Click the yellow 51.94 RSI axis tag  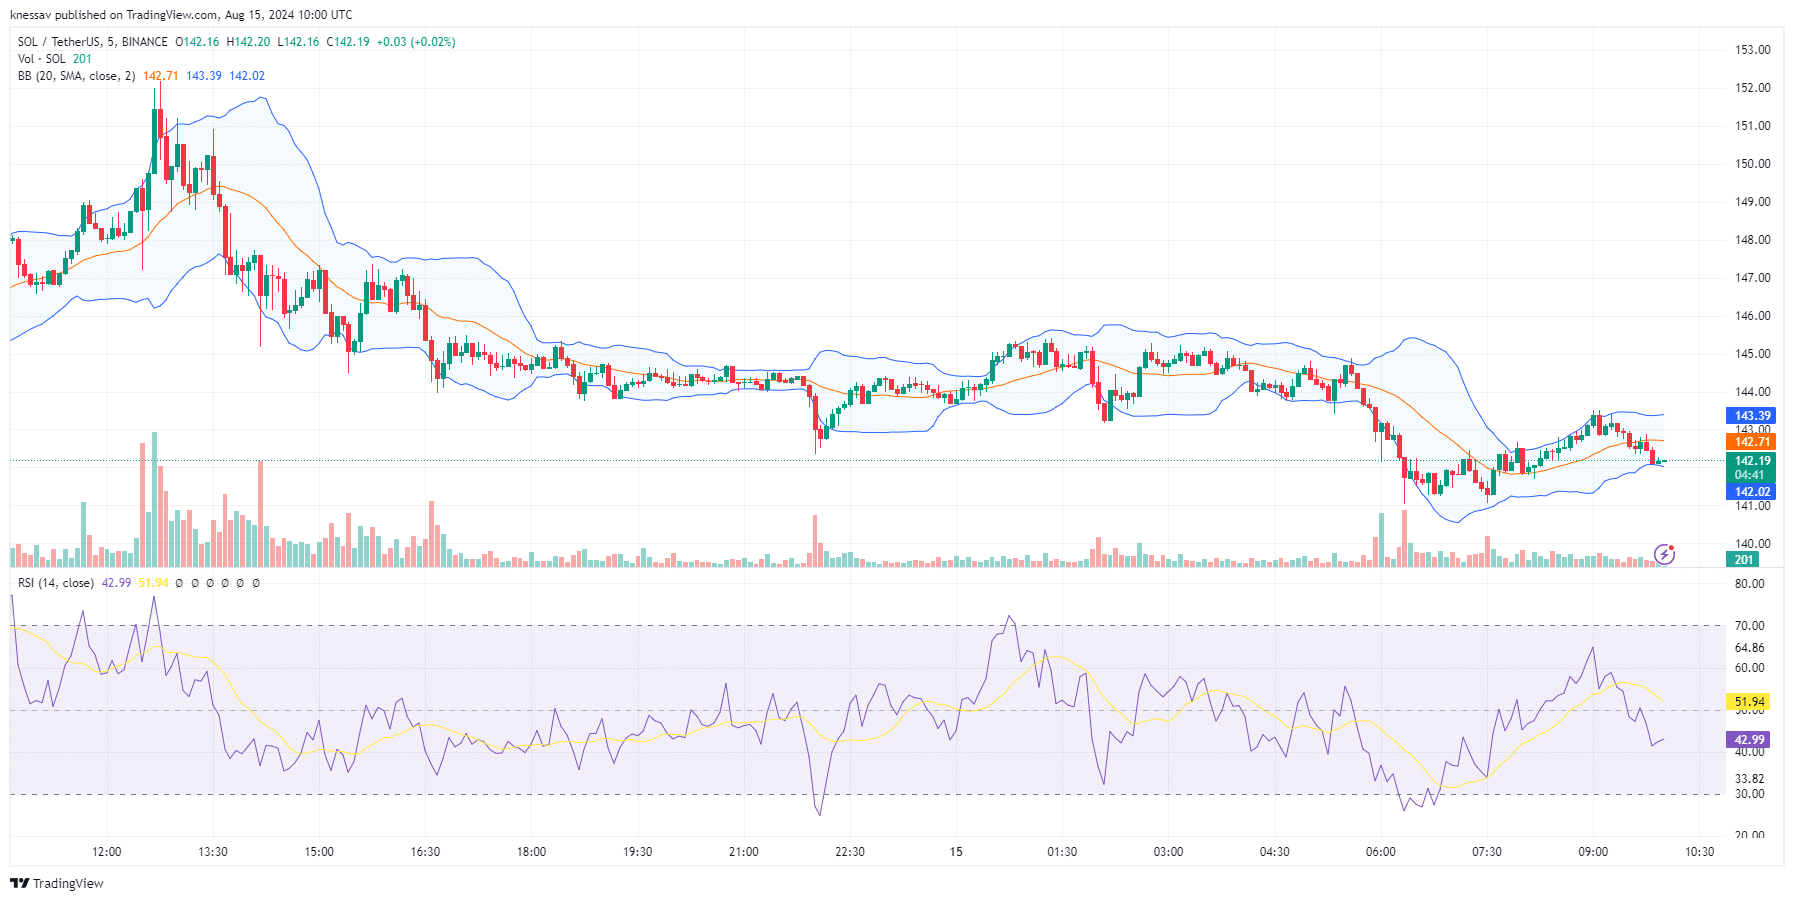click(1749, 702)
